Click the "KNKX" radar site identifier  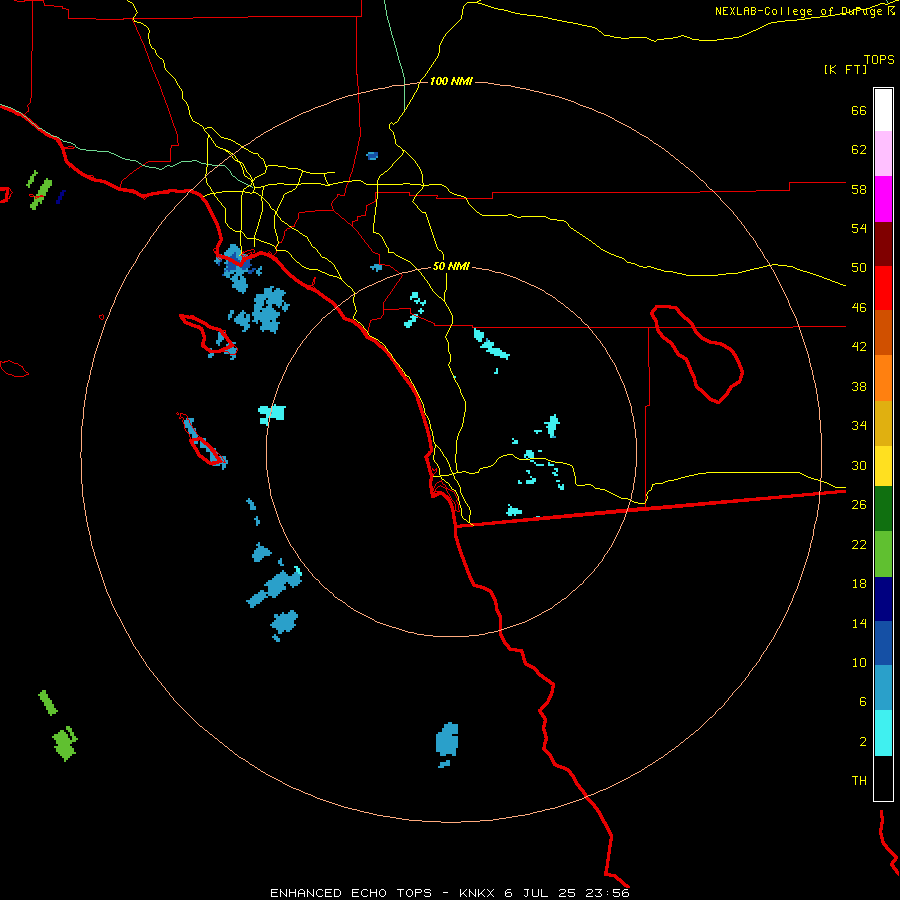click(479, 893)
